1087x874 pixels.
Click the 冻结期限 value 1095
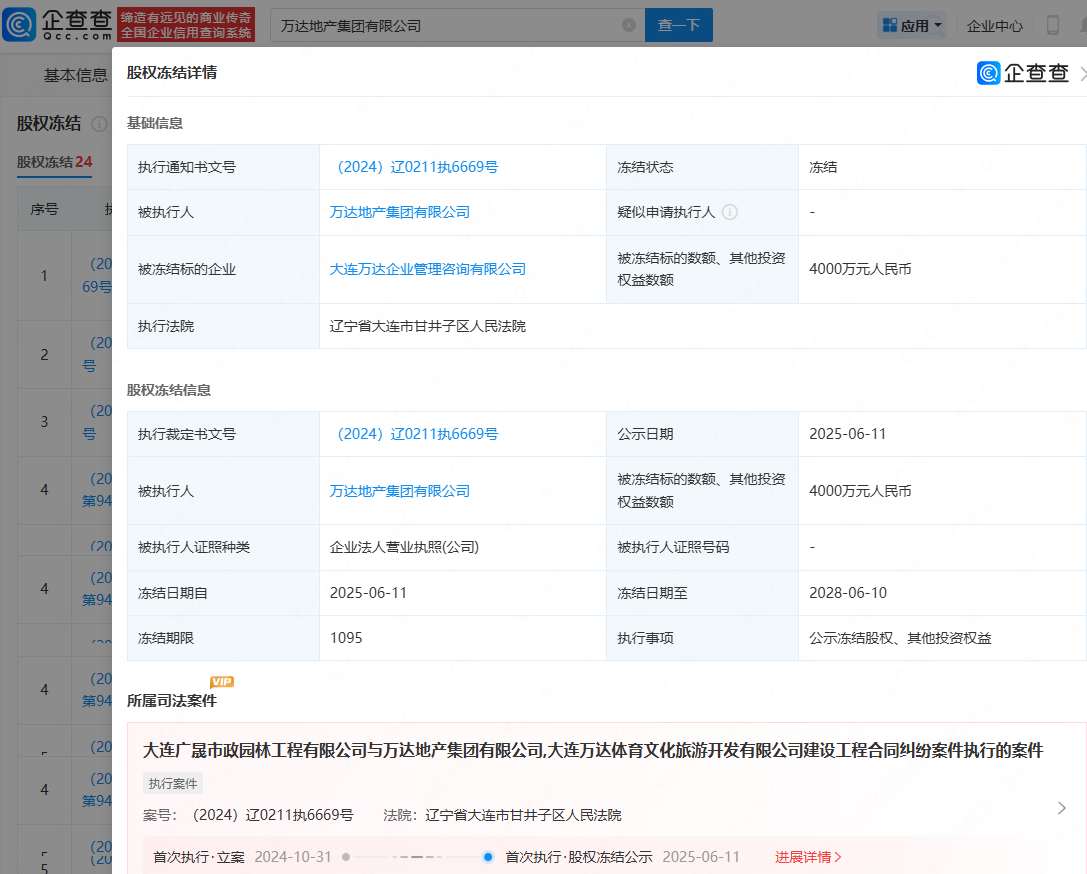(x=346, y=638)
